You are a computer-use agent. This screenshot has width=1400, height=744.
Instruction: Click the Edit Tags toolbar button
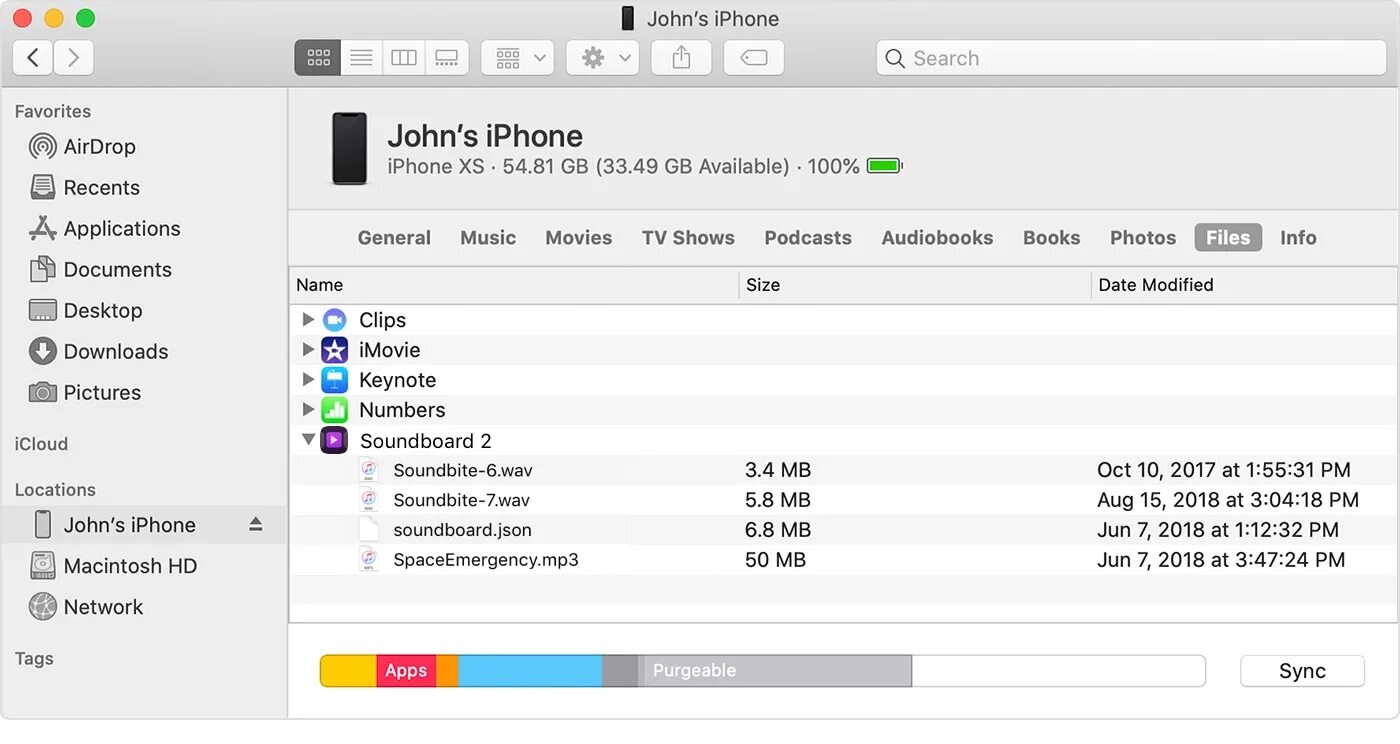(754, 58)
